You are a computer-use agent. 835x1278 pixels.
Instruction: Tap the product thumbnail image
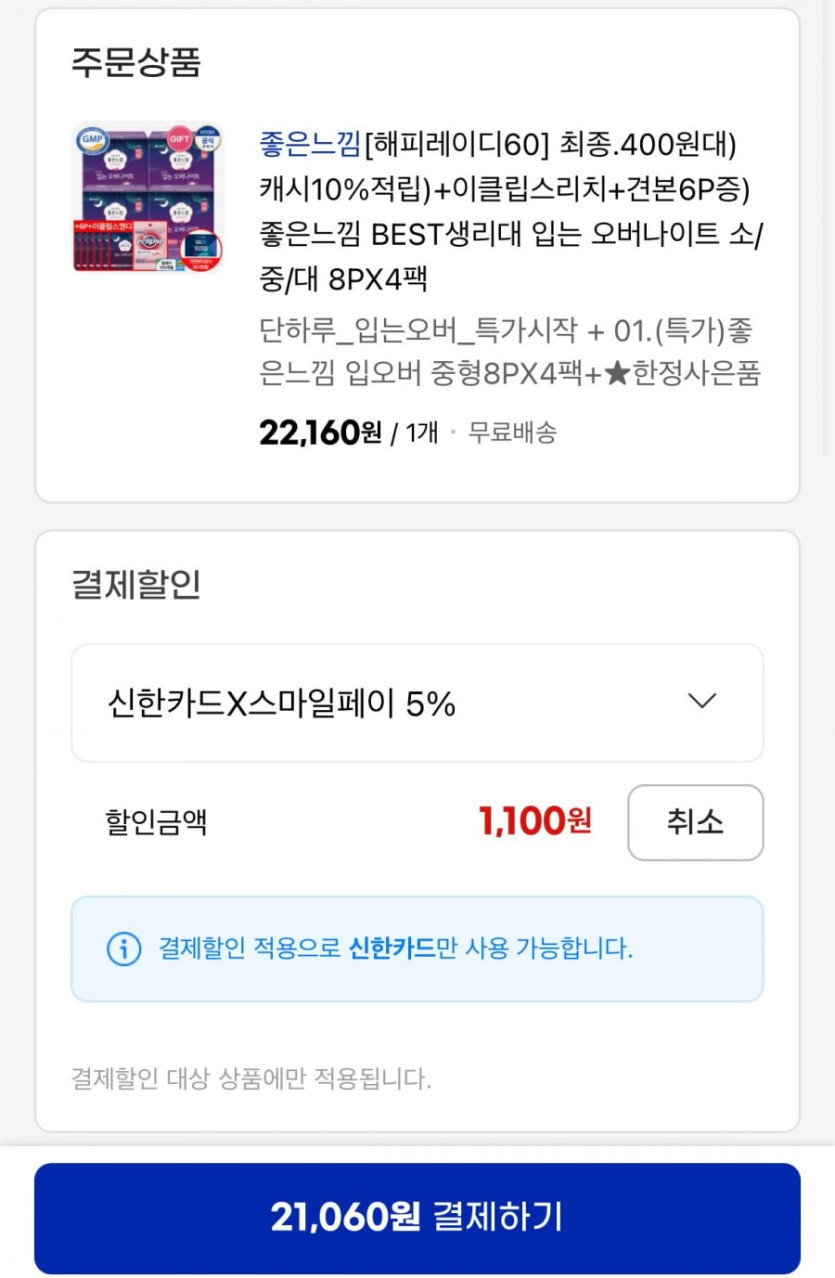point(148,197)
